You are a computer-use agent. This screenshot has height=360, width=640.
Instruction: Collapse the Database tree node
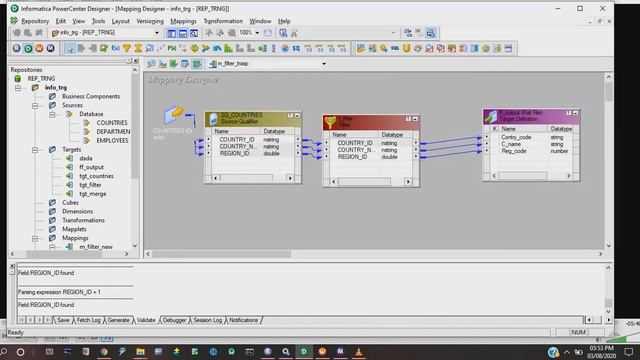[x=52, y=115]
